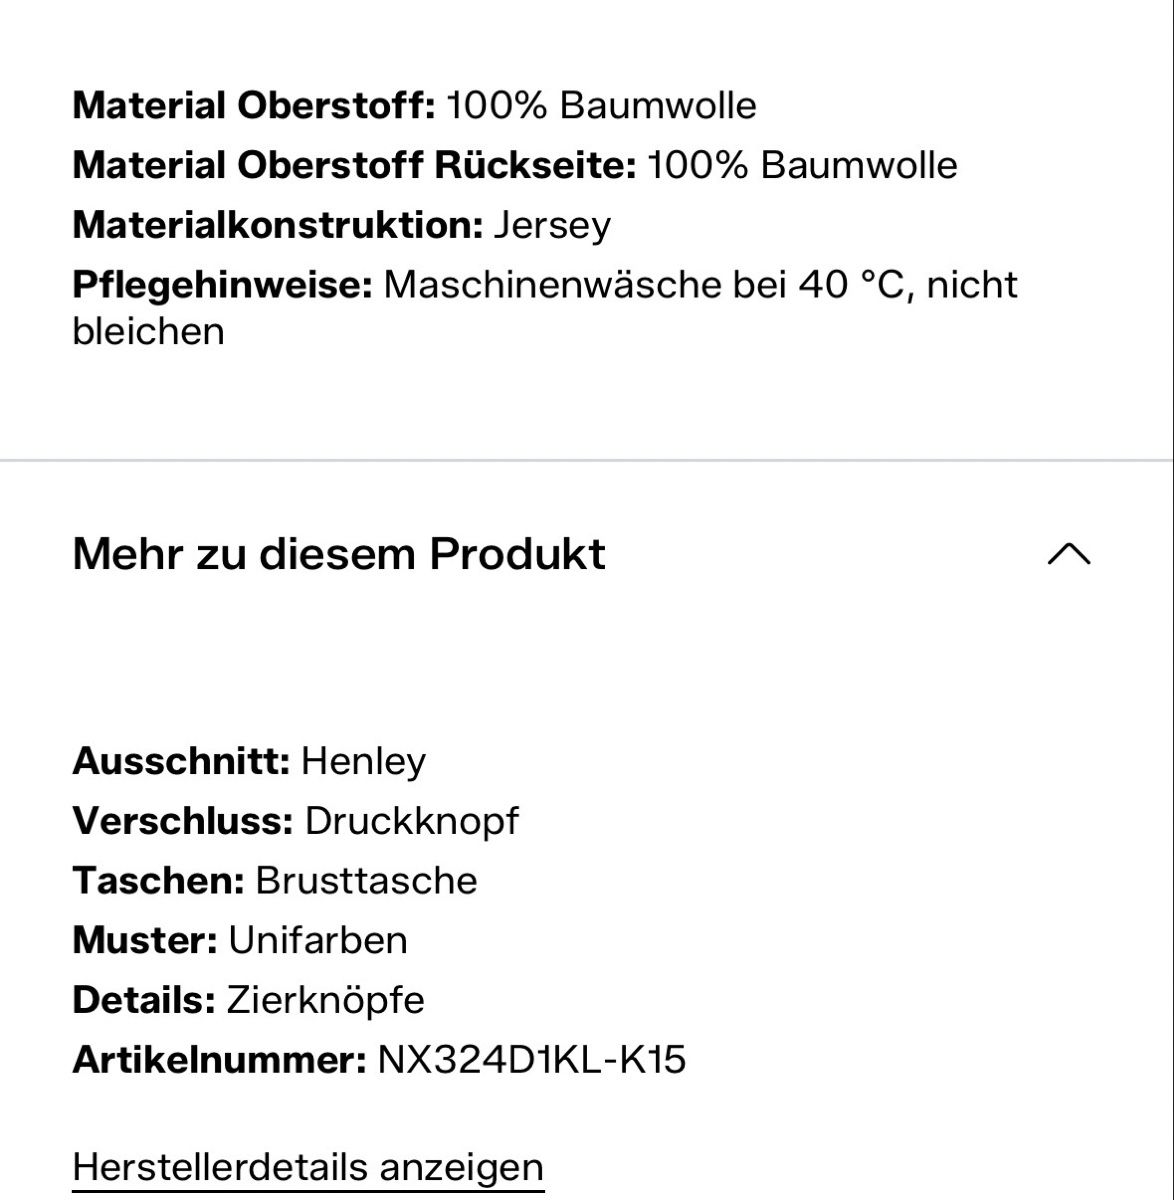The height and width of the screenshot is (1200, 1174).
Task: Click the 'Mehr zu diesem Produkt' heading
Action: pyautogui.click(x=339, y=553)
